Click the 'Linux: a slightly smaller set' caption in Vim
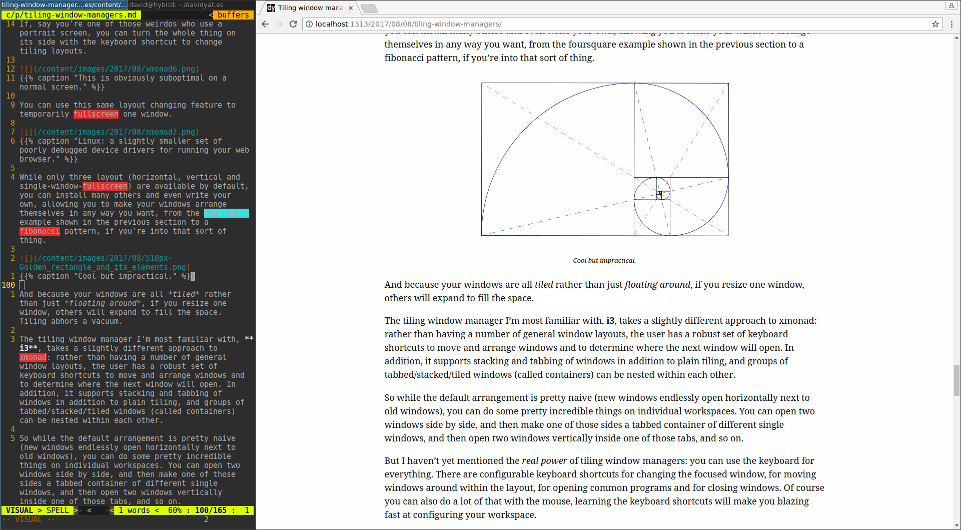The width and height of the screenshot is (961, 530). point(134,150)
